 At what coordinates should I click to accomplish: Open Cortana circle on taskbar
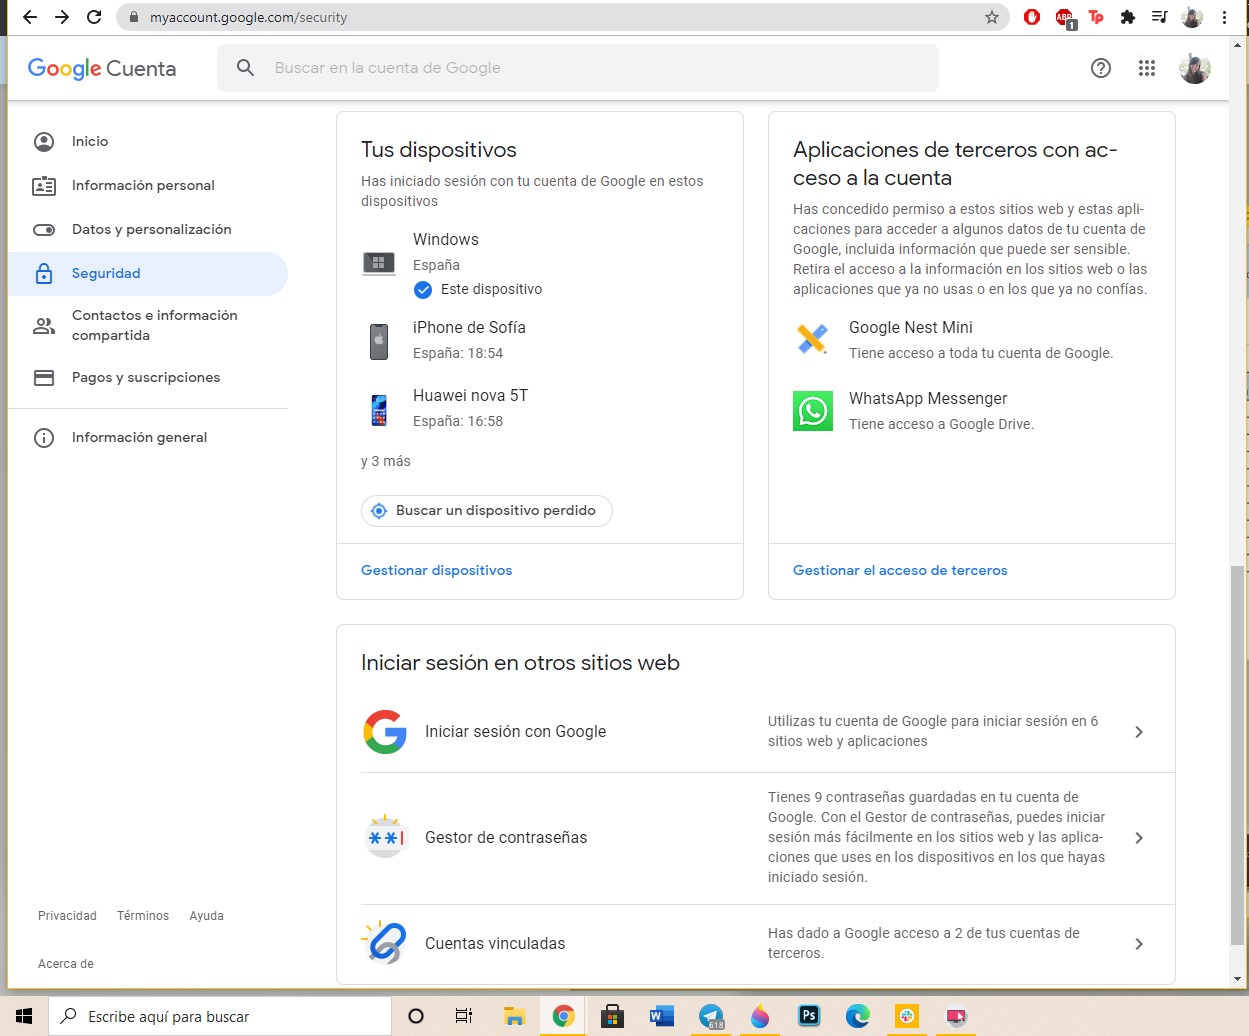point(416,1016)
